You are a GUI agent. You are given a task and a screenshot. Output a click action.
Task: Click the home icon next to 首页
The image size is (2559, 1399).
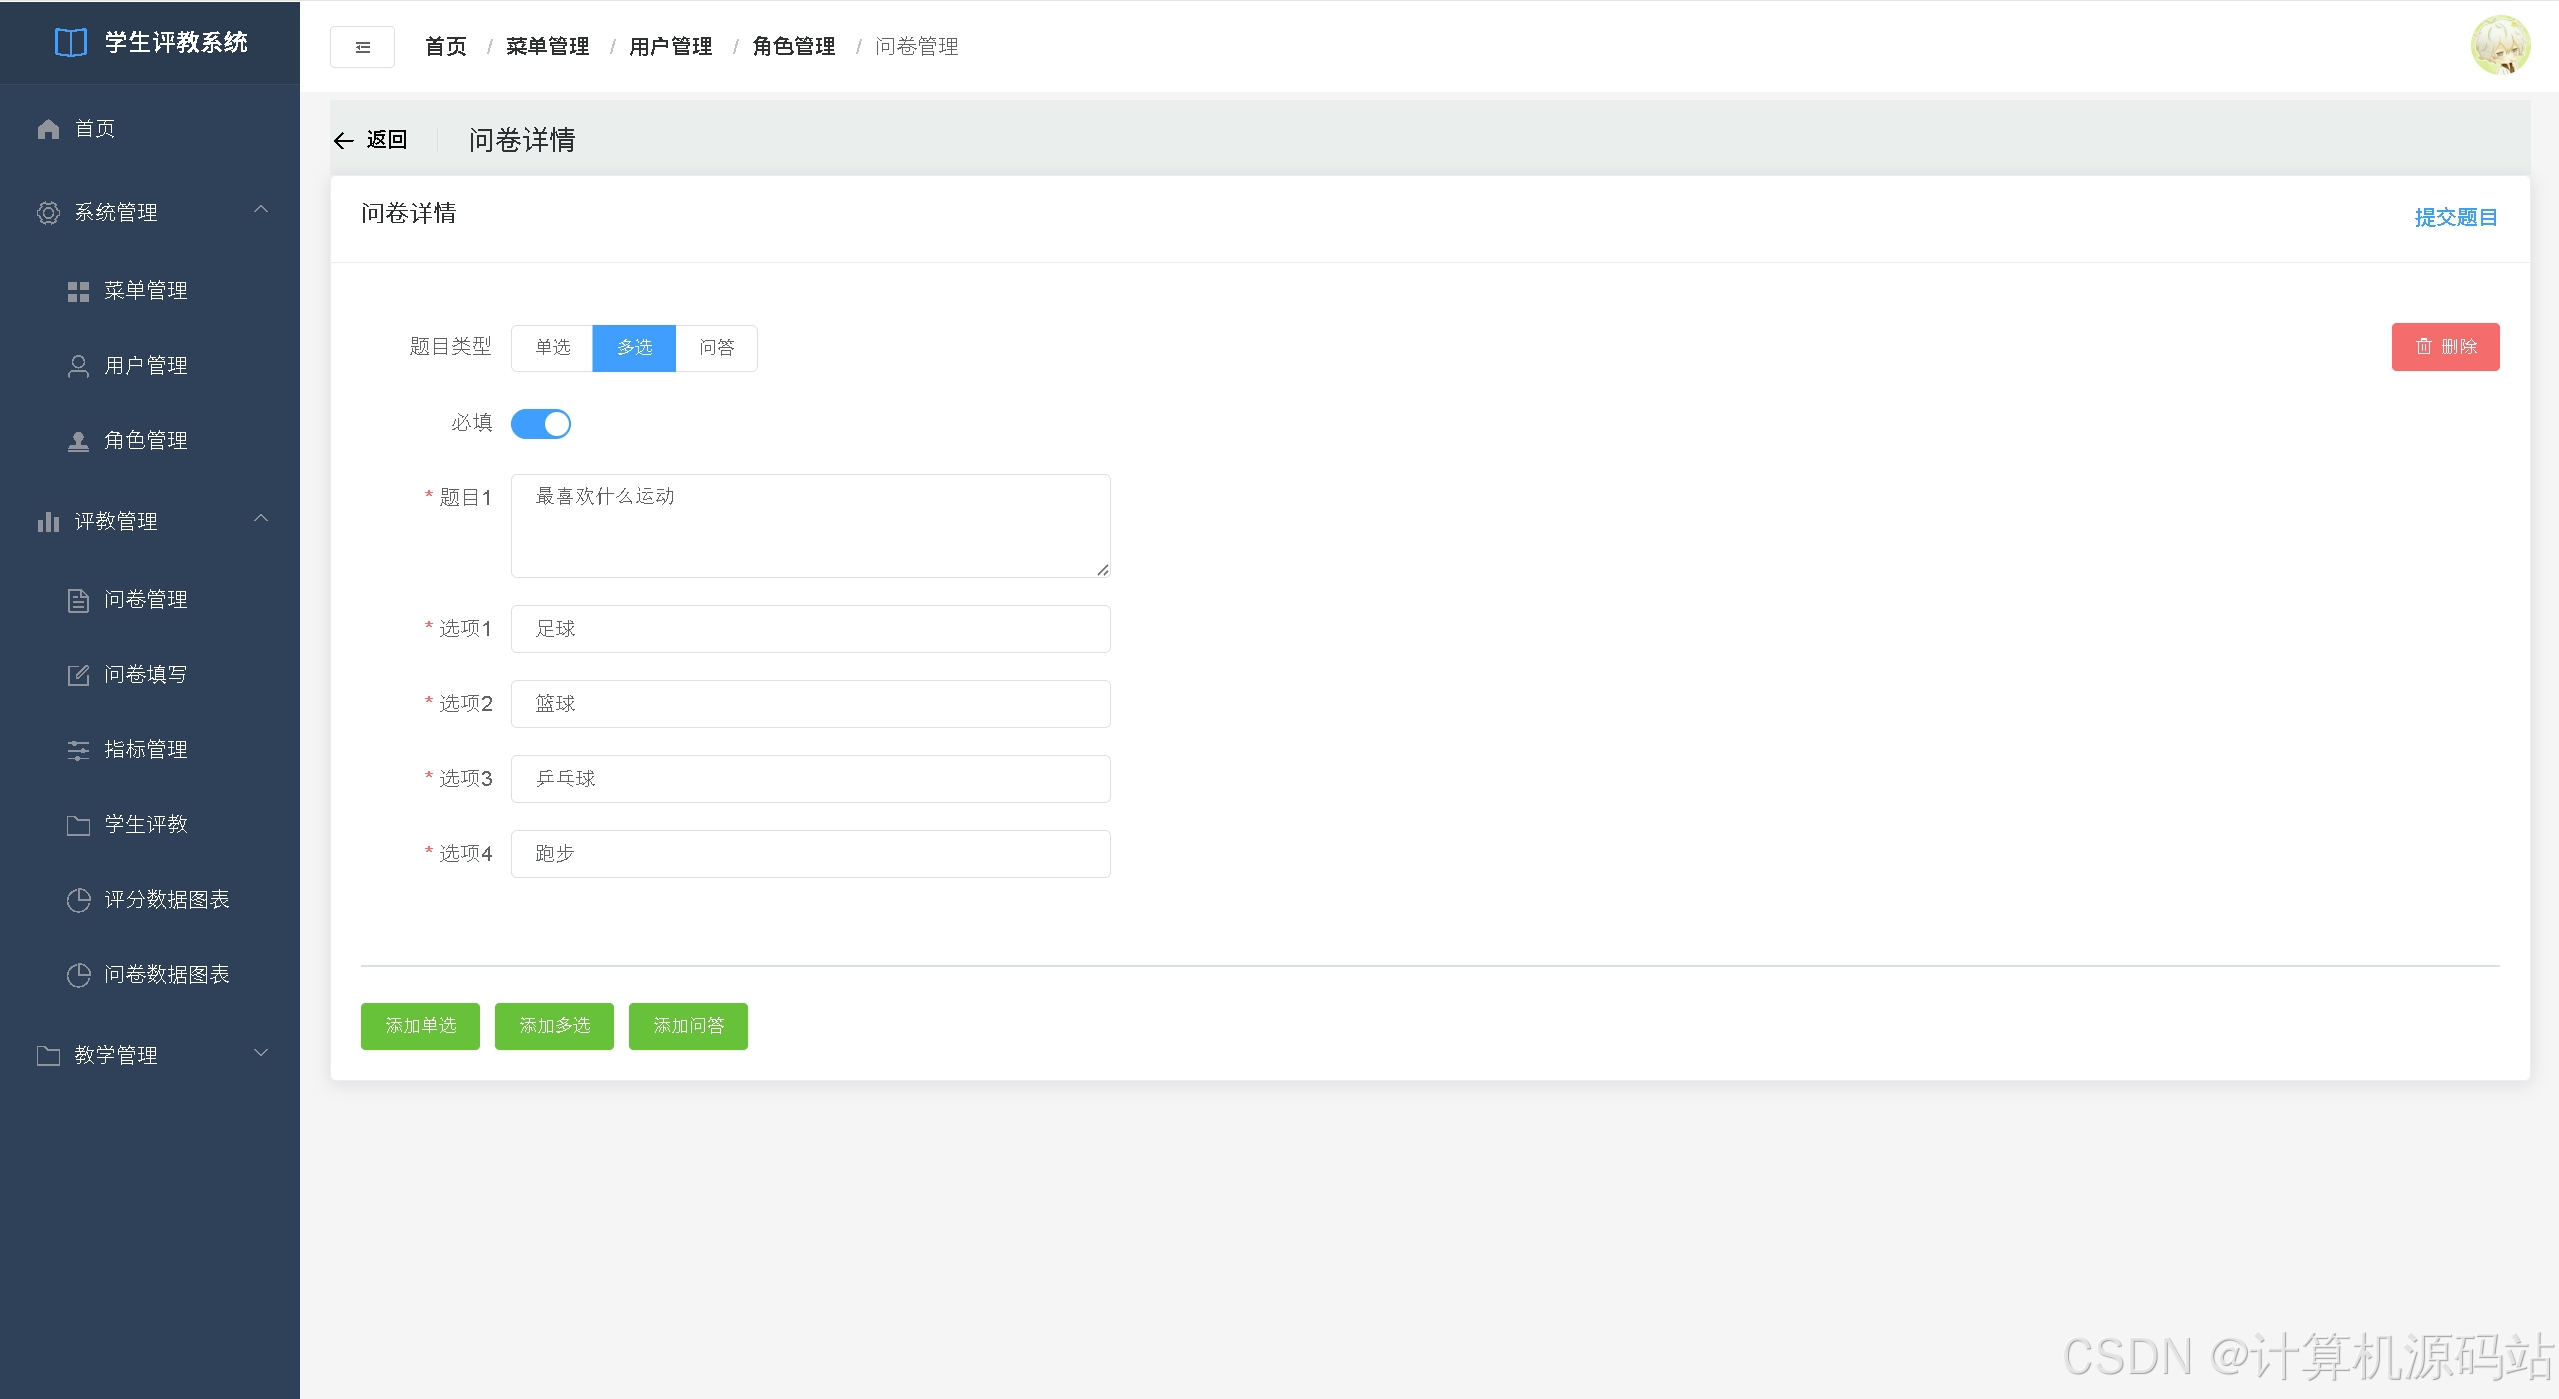48,129
